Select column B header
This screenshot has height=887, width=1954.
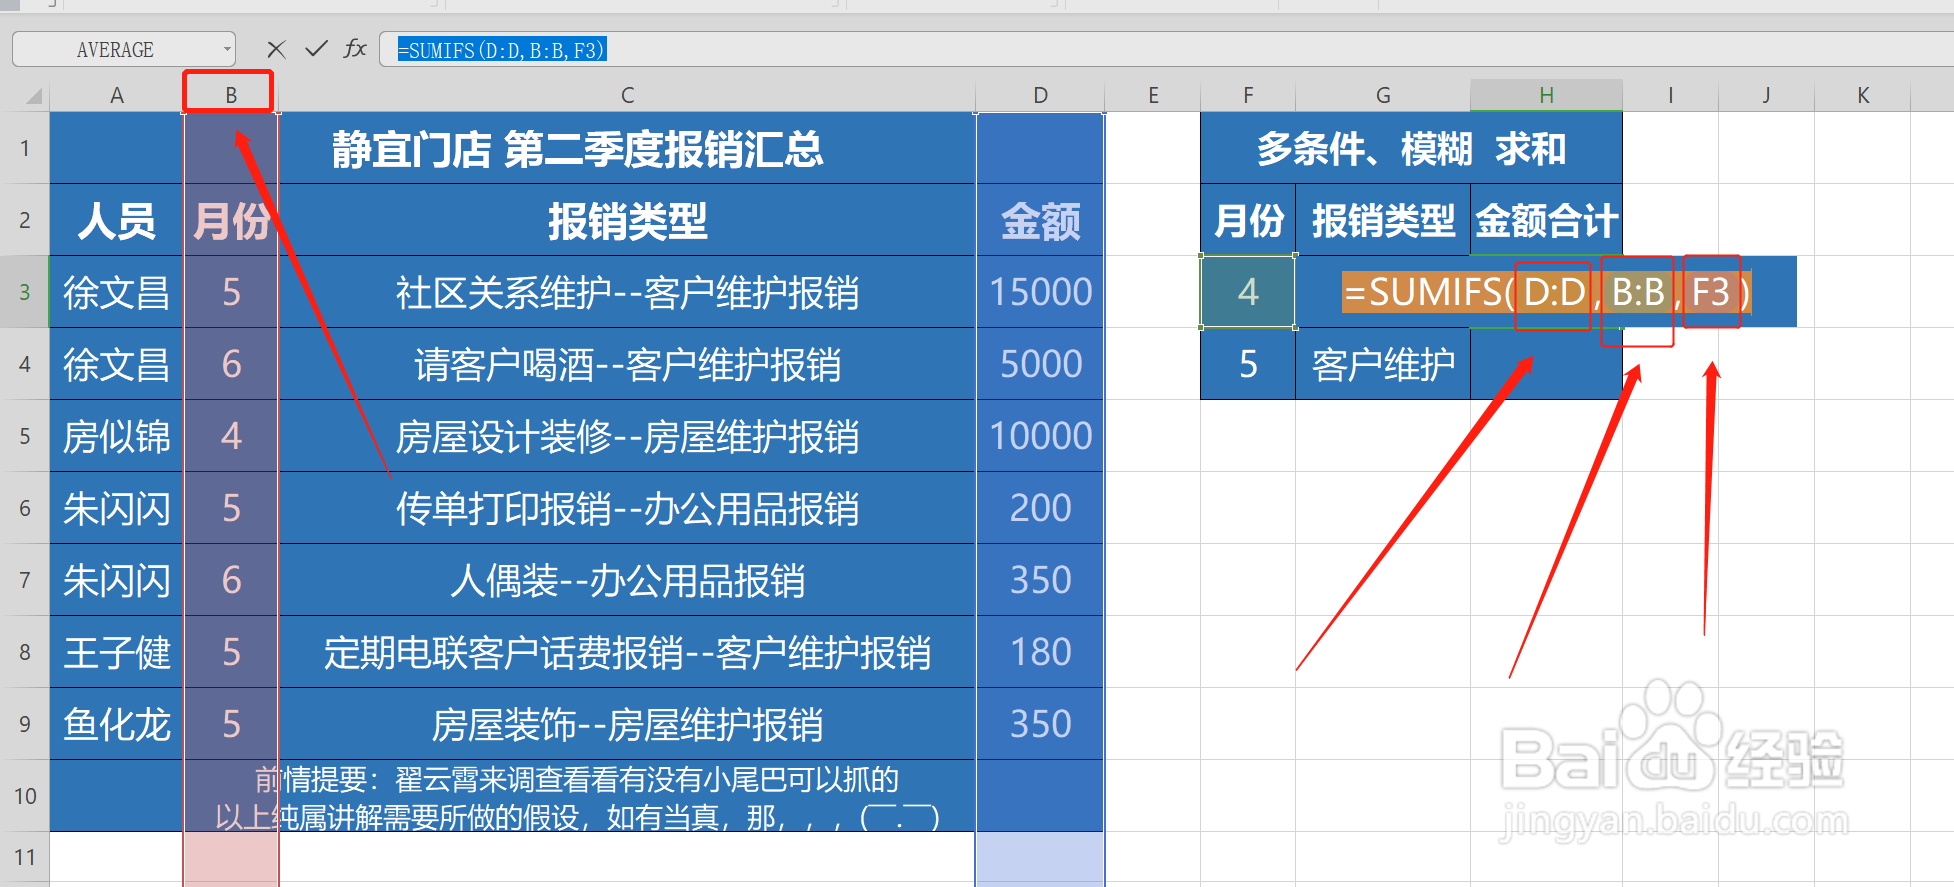231,95
